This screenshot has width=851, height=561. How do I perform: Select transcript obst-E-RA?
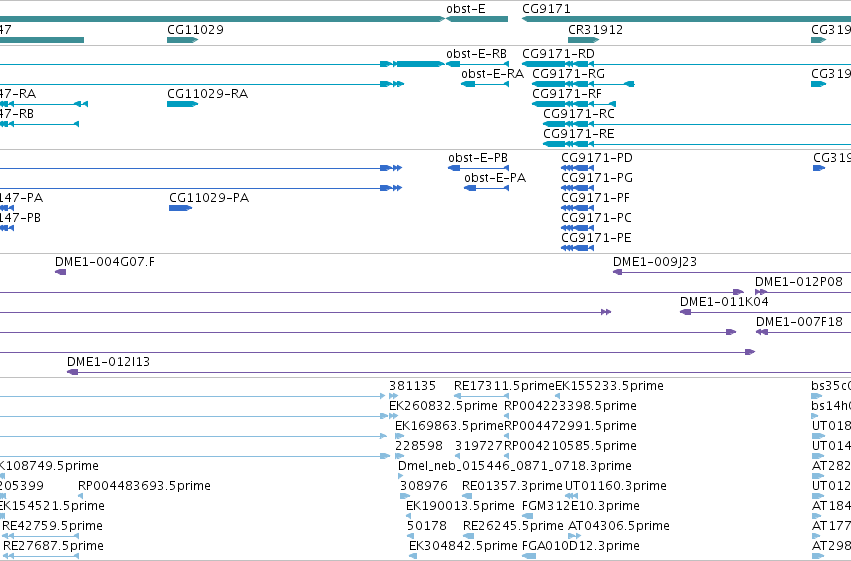tap(485, 84)
